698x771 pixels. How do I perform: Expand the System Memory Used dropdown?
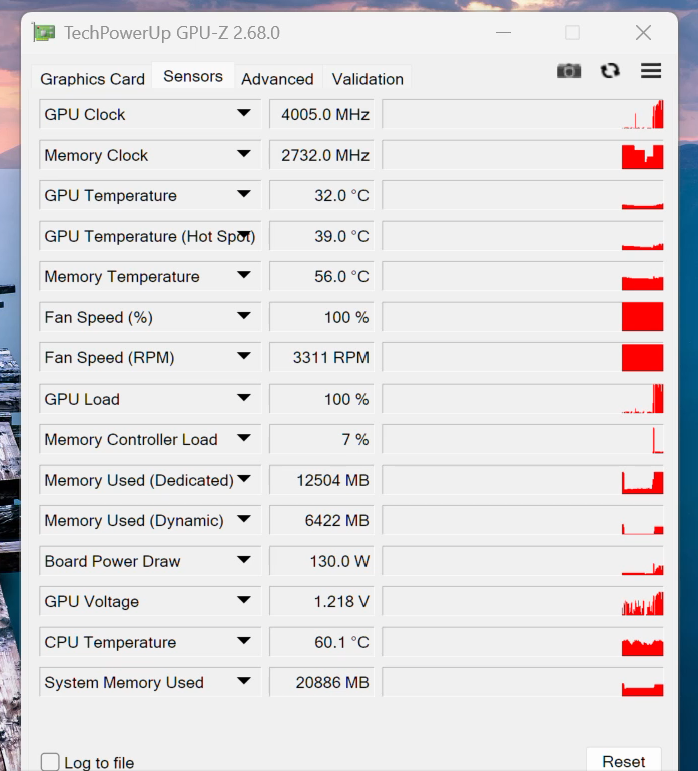tap(244, 682)
